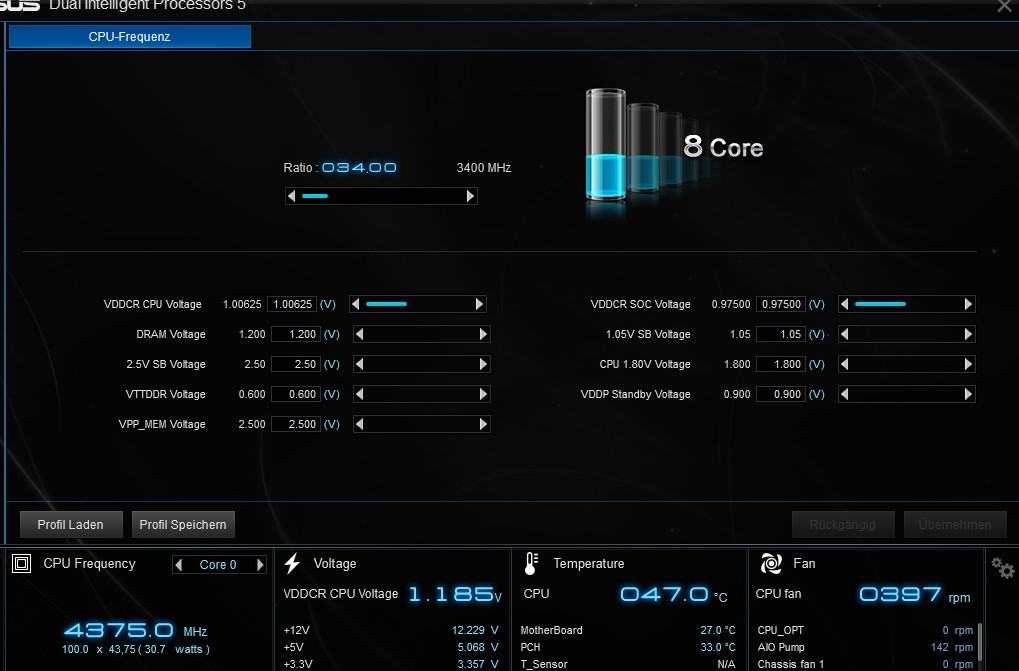Switch to previous core in CPU Frequency

(179, 564)
